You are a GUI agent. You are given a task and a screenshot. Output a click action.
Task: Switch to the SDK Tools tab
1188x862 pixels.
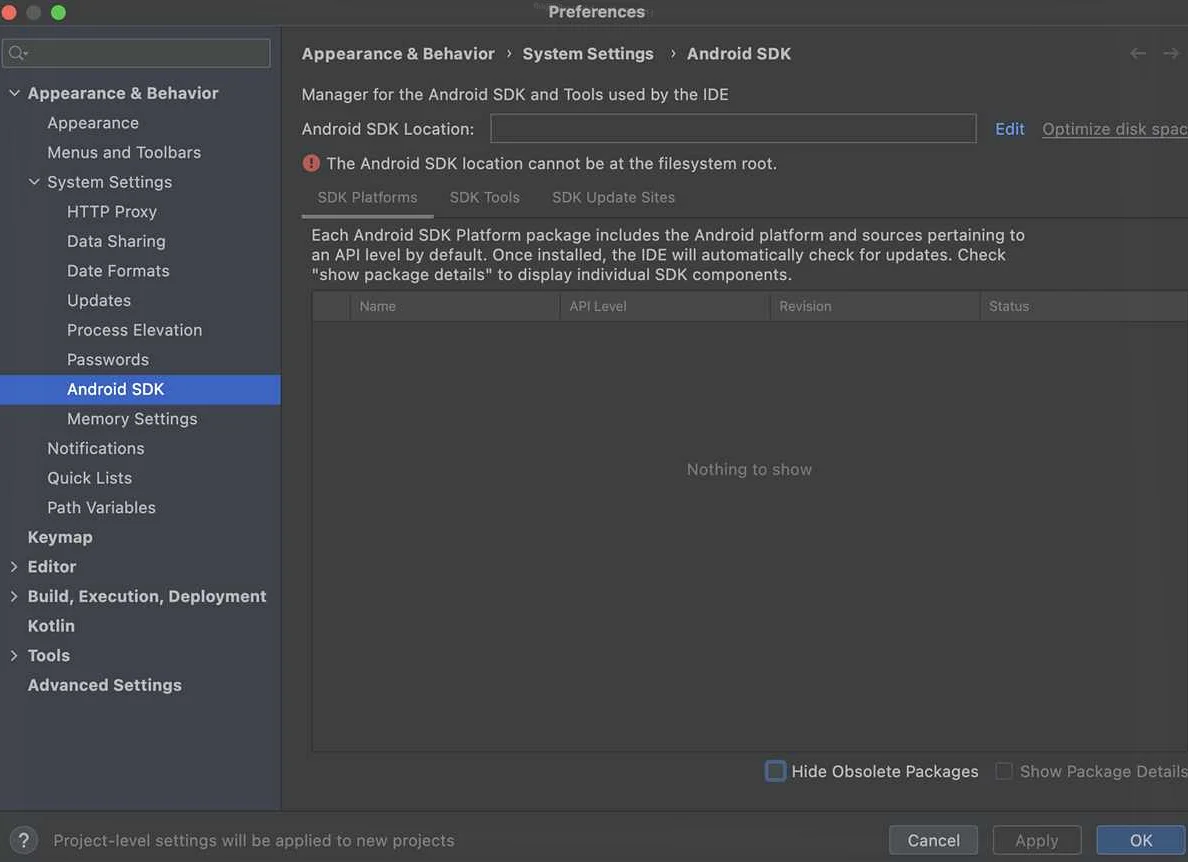pos(485,198)
